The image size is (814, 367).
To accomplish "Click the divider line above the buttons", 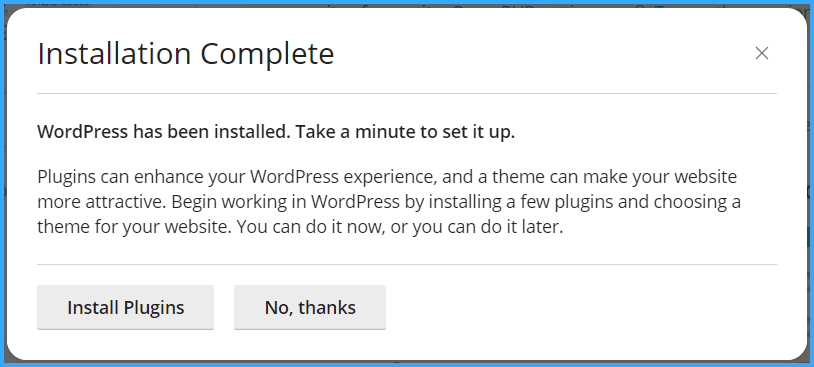I will pos(406,264).
